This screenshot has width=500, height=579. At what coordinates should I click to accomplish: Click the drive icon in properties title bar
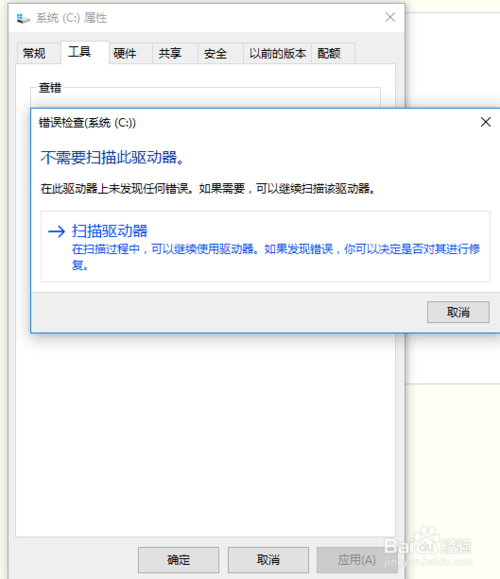coord(23,18)
